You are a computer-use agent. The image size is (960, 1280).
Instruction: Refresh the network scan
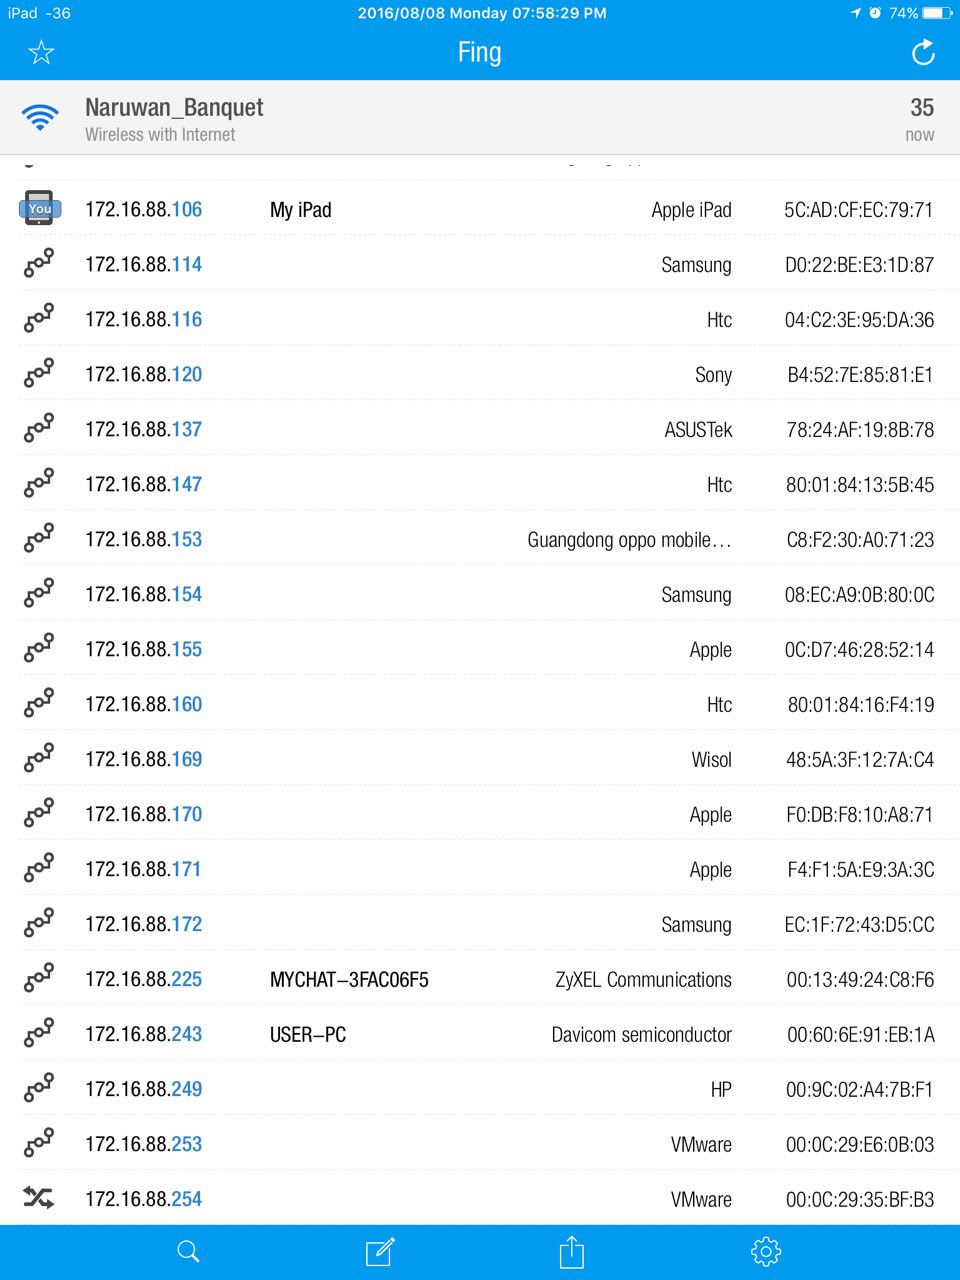(923, 52)
